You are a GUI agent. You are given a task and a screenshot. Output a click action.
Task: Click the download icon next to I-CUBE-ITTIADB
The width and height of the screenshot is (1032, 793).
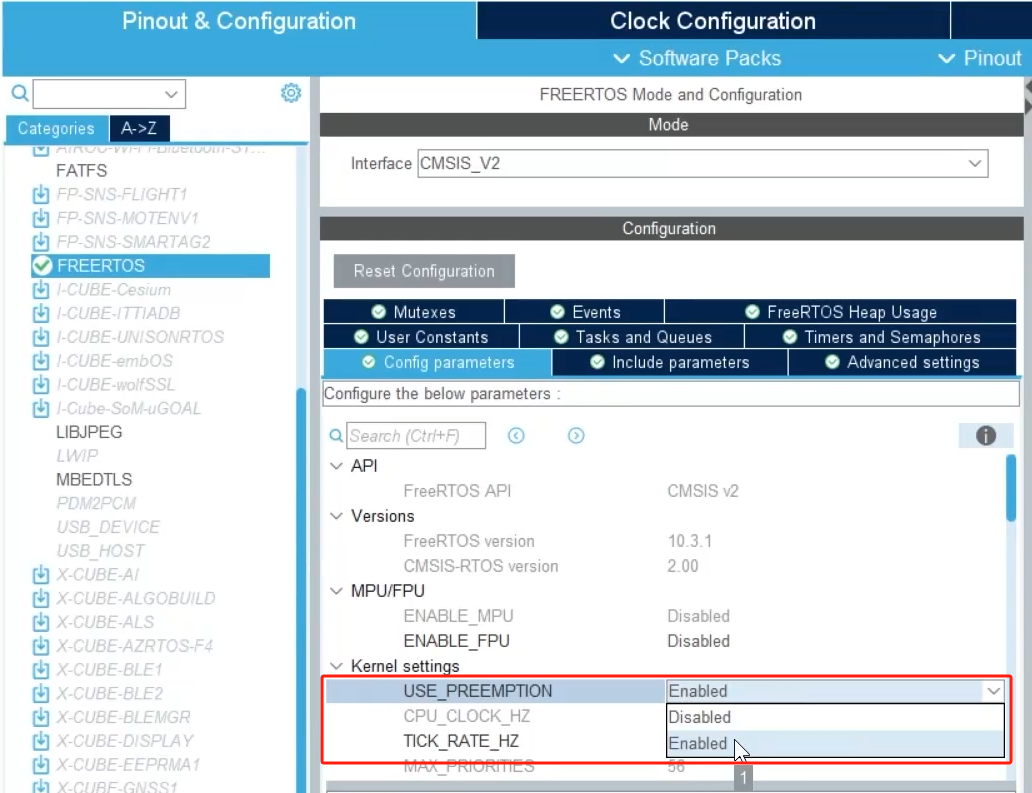tap(41, 313)
